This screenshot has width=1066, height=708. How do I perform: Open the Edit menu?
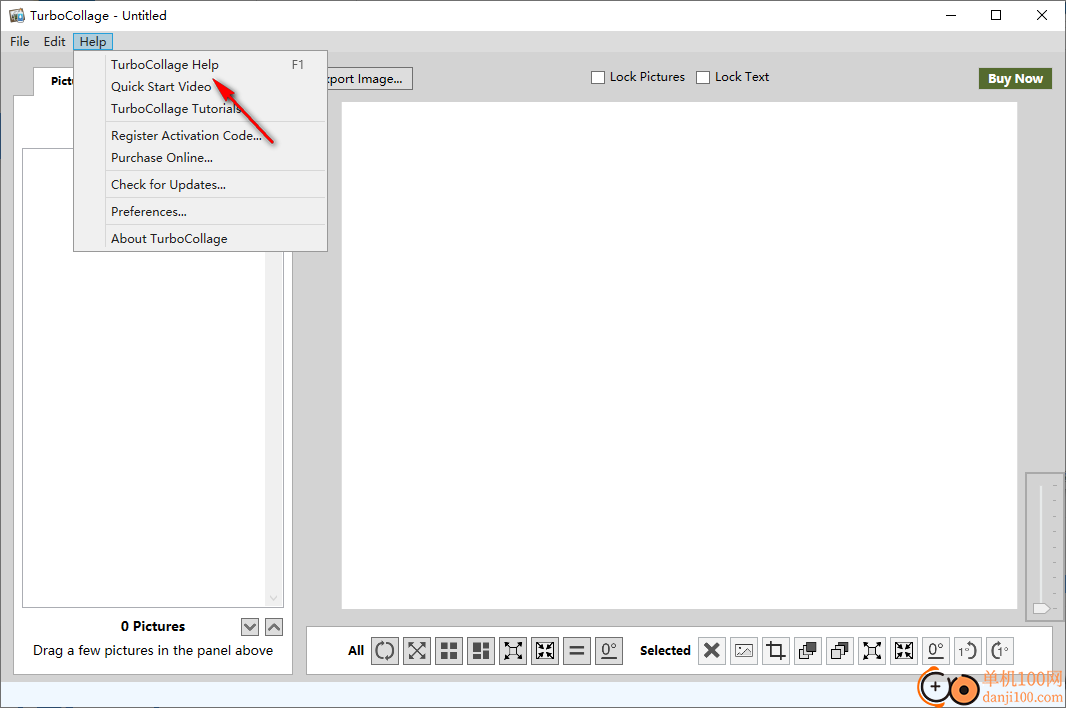click(x=54, y=41)
